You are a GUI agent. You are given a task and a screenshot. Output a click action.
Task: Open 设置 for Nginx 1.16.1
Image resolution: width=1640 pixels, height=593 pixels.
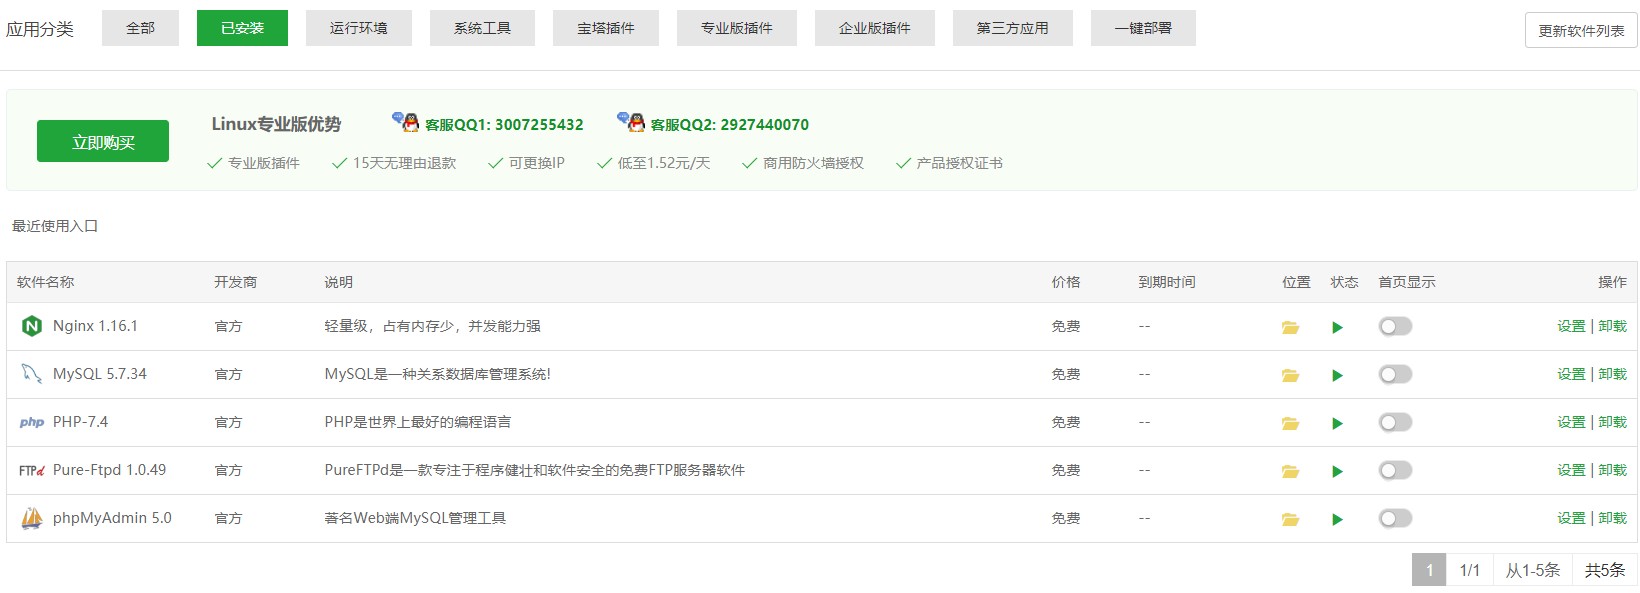pyautogui.click(x=1571, y=326)
